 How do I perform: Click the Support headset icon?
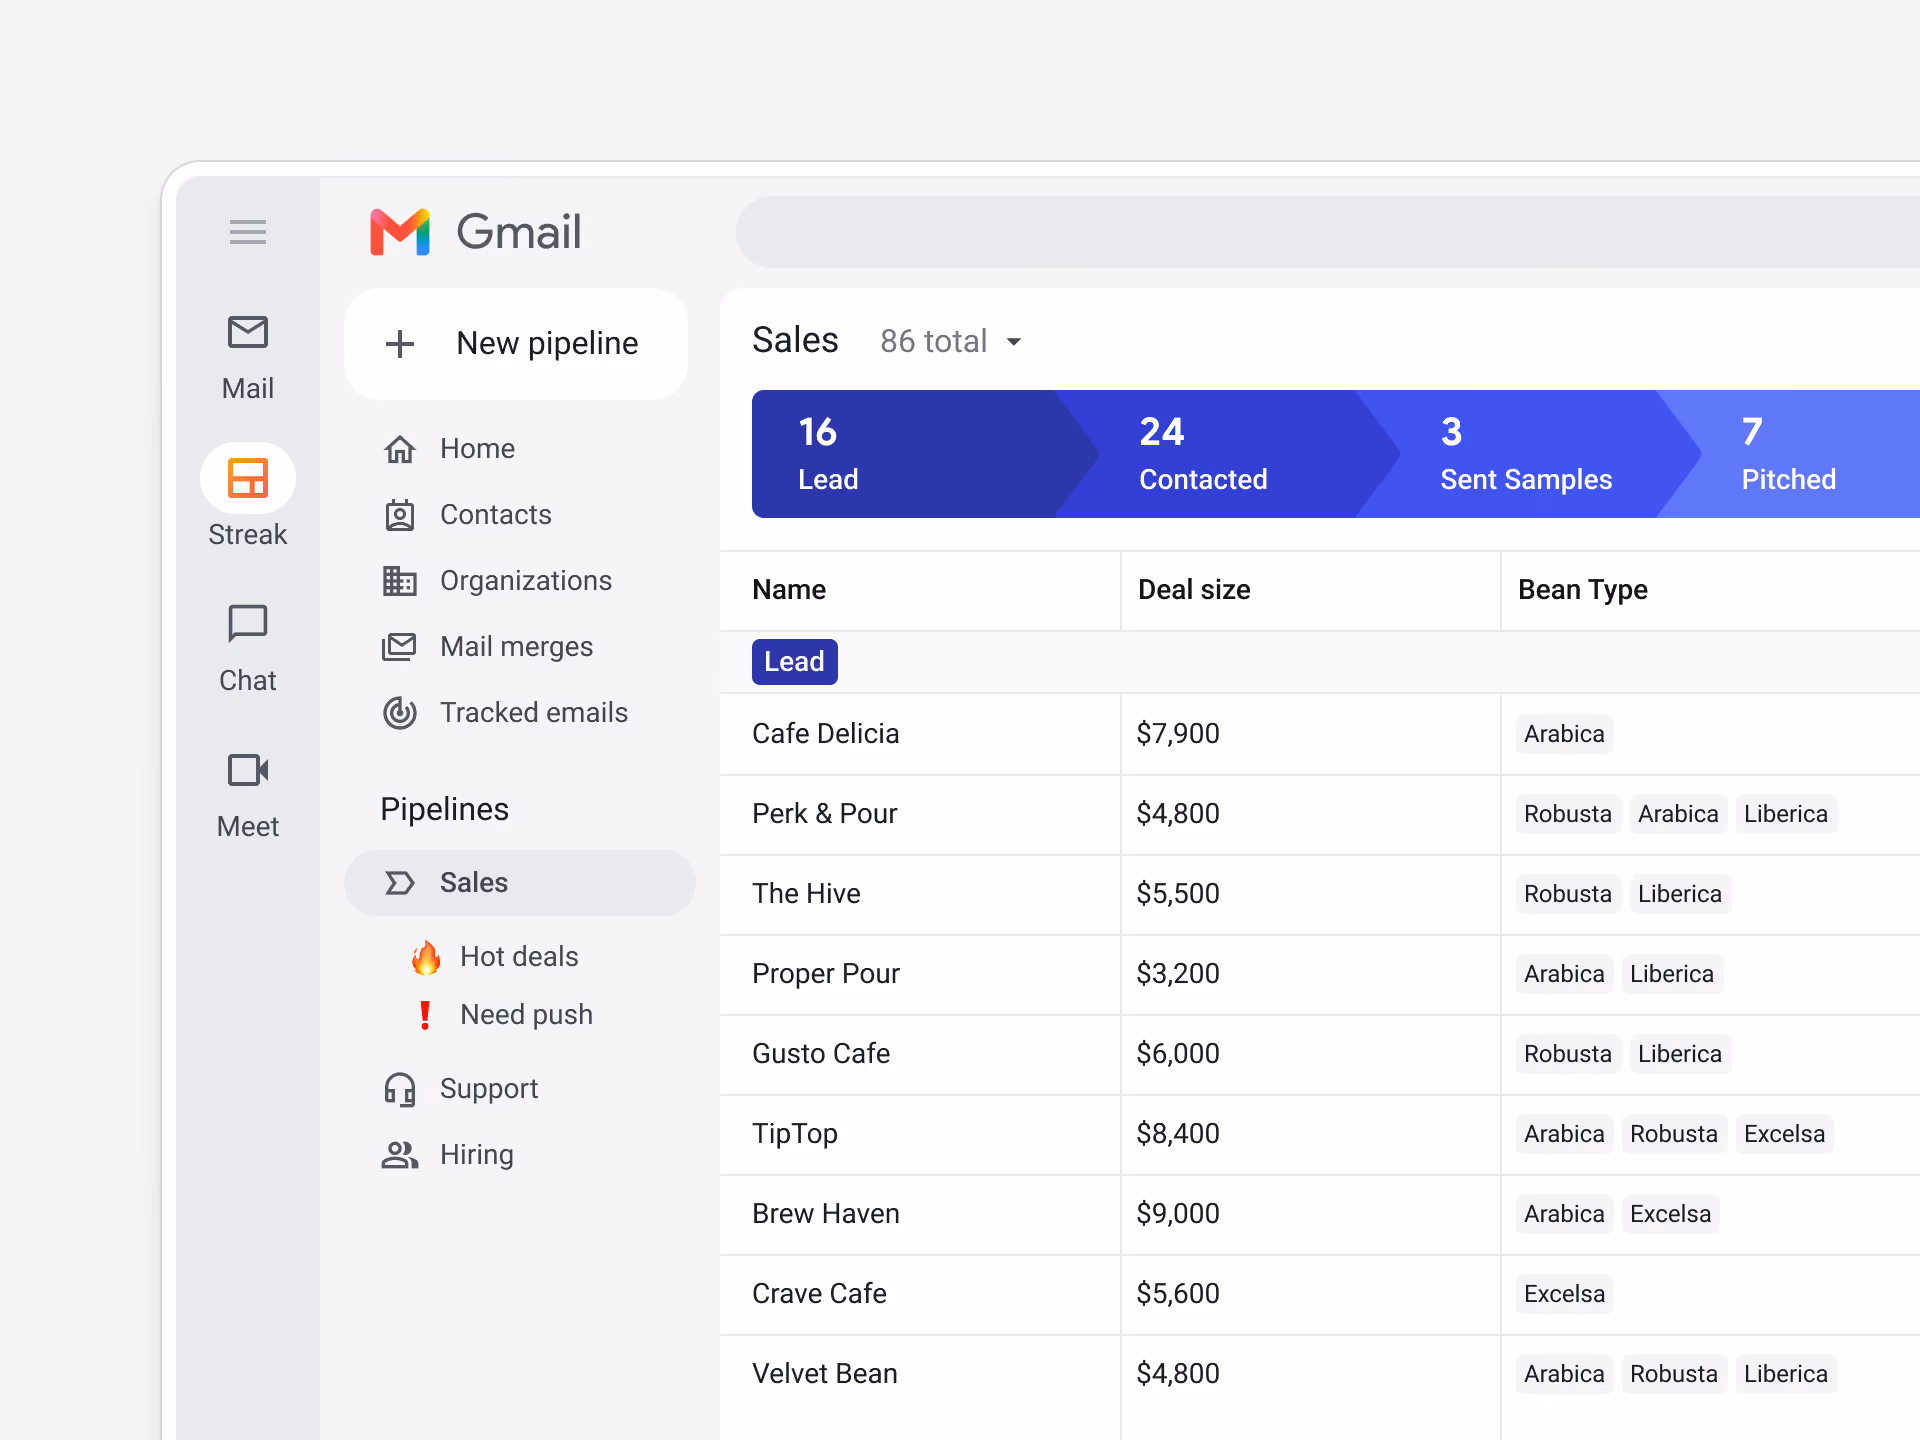click(x=400, y=1089)
